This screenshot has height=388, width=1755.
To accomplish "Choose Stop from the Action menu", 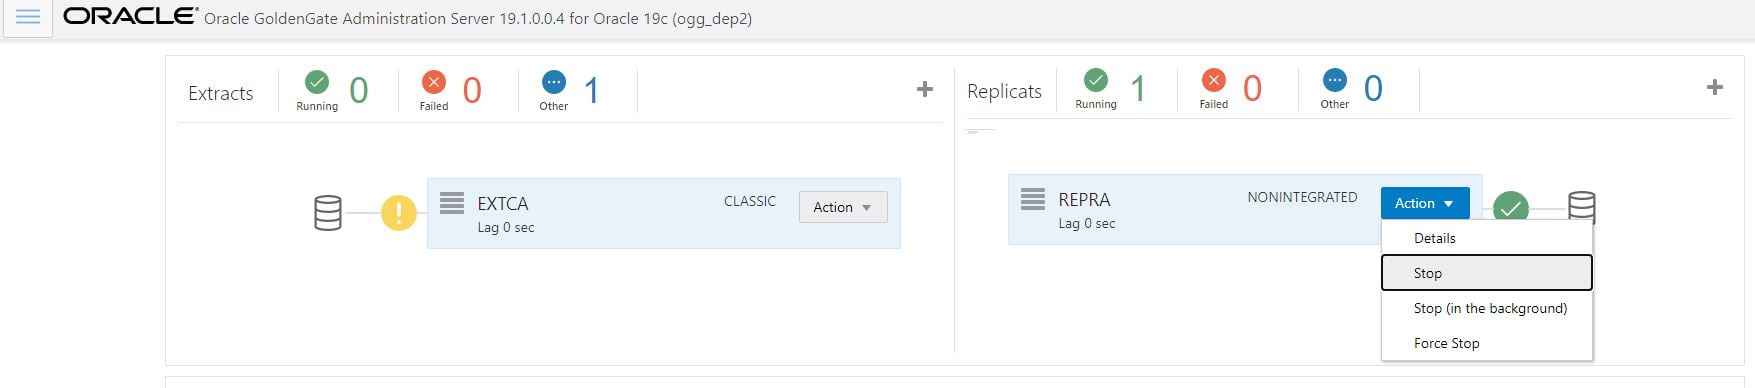I will point(1487,273).
